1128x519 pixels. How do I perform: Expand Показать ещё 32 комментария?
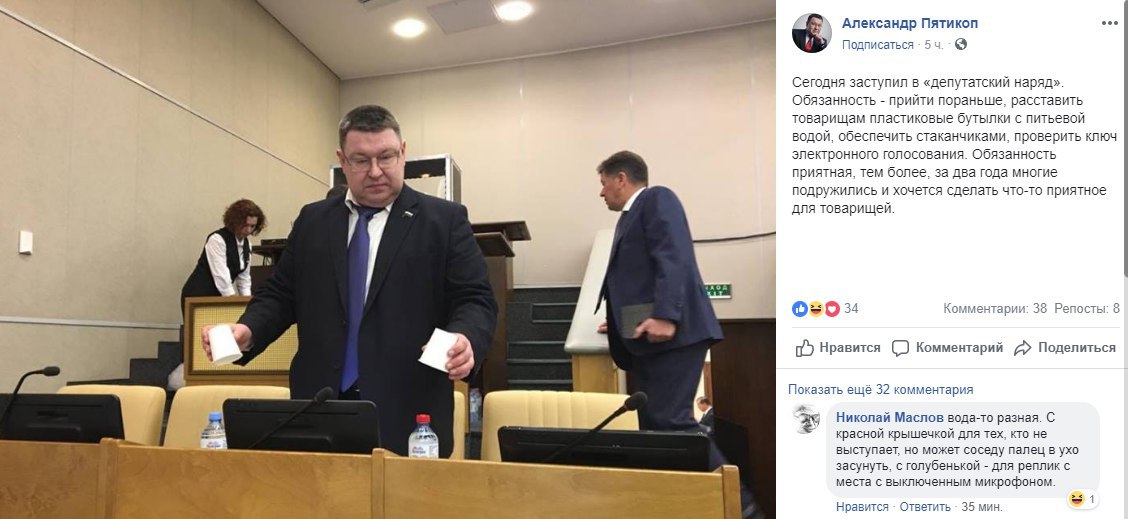(881, 389)
